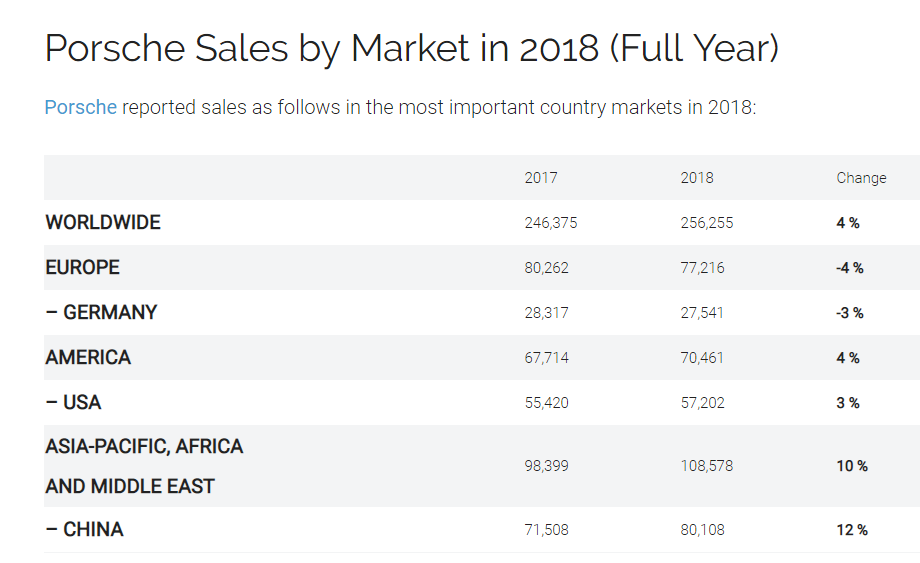920x563 pixels.
Task: Click the USA row label
Action: point(73,402)
